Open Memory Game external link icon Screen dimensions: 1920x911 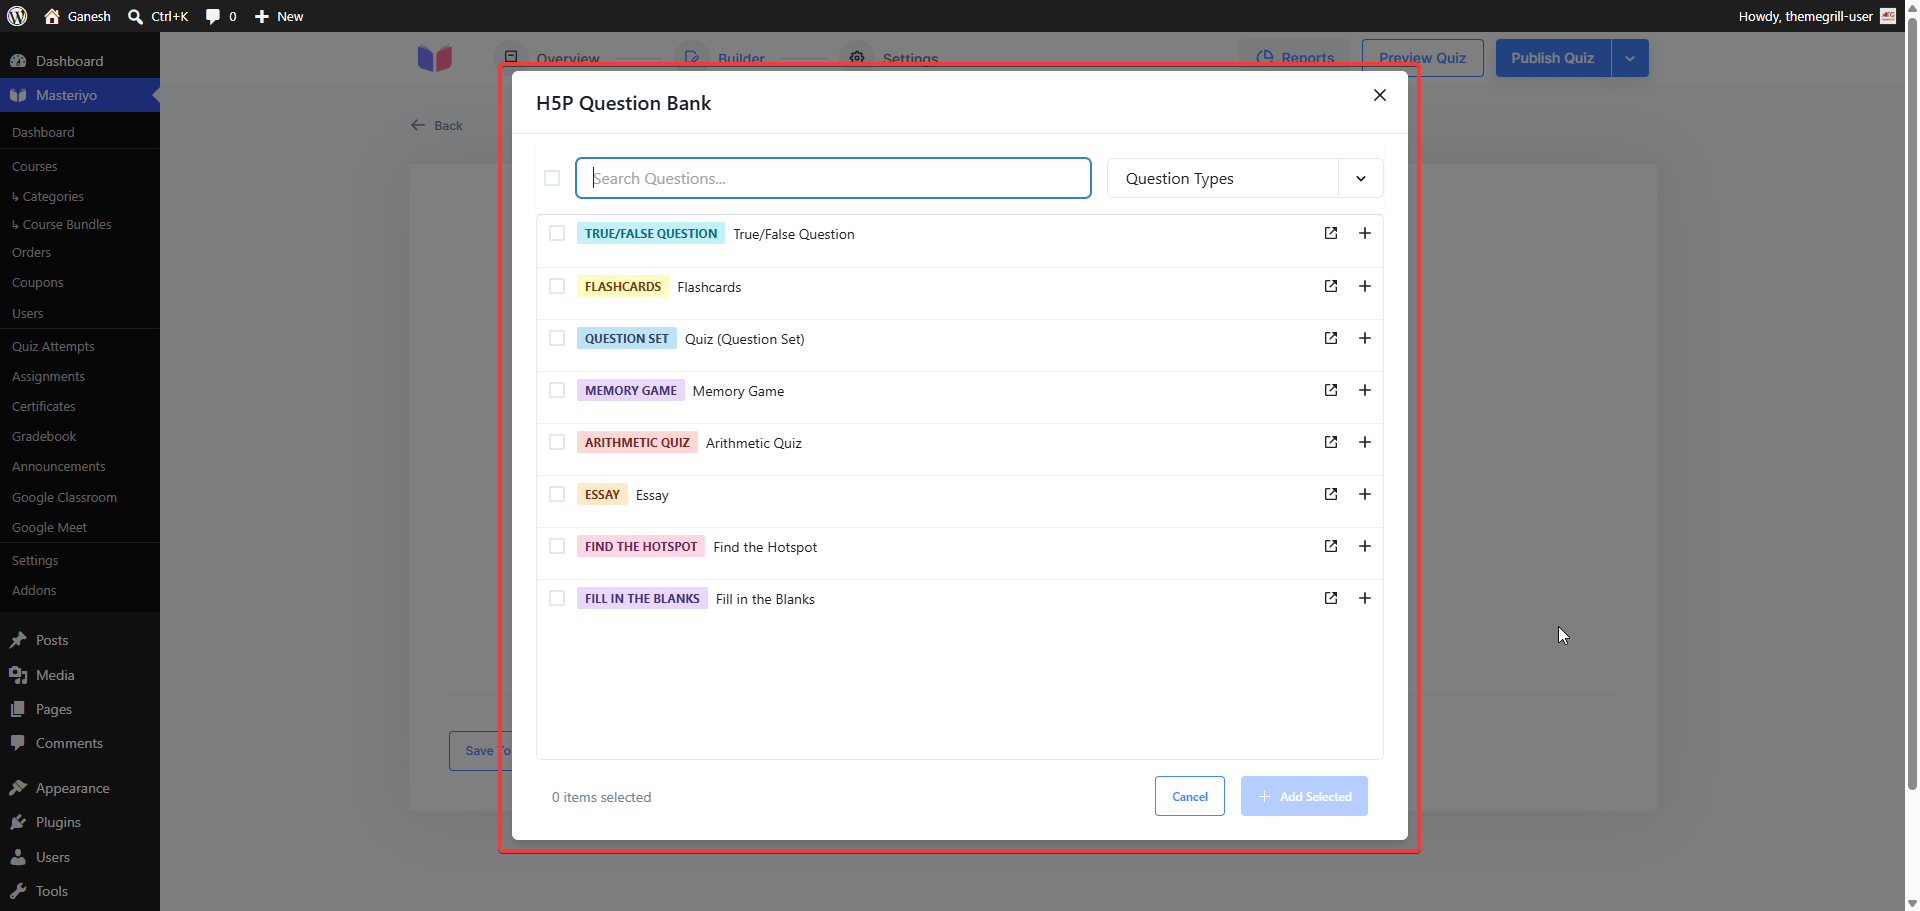pos(1331,390)
